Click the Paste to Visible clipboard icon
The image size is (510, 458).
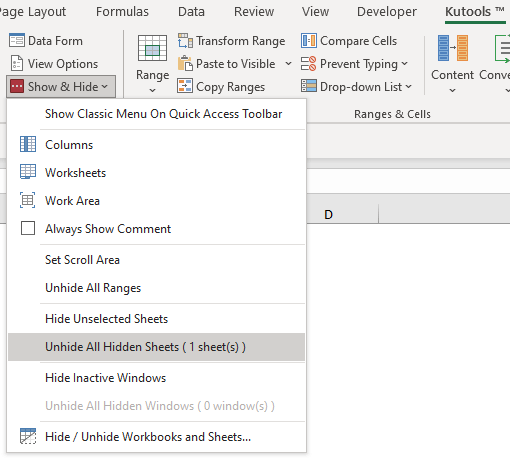(x=185, y=63)
